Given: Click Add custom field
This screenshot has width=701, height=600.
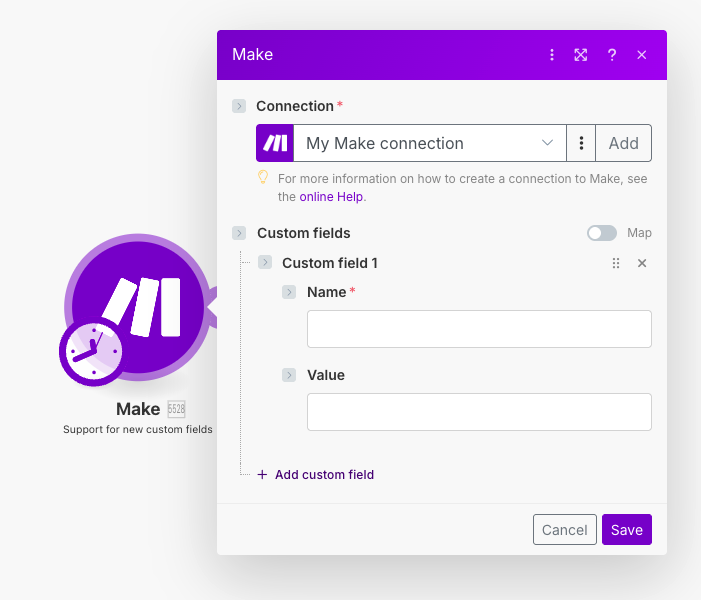Looking at the screenshot, I should [x=316, y=475].
